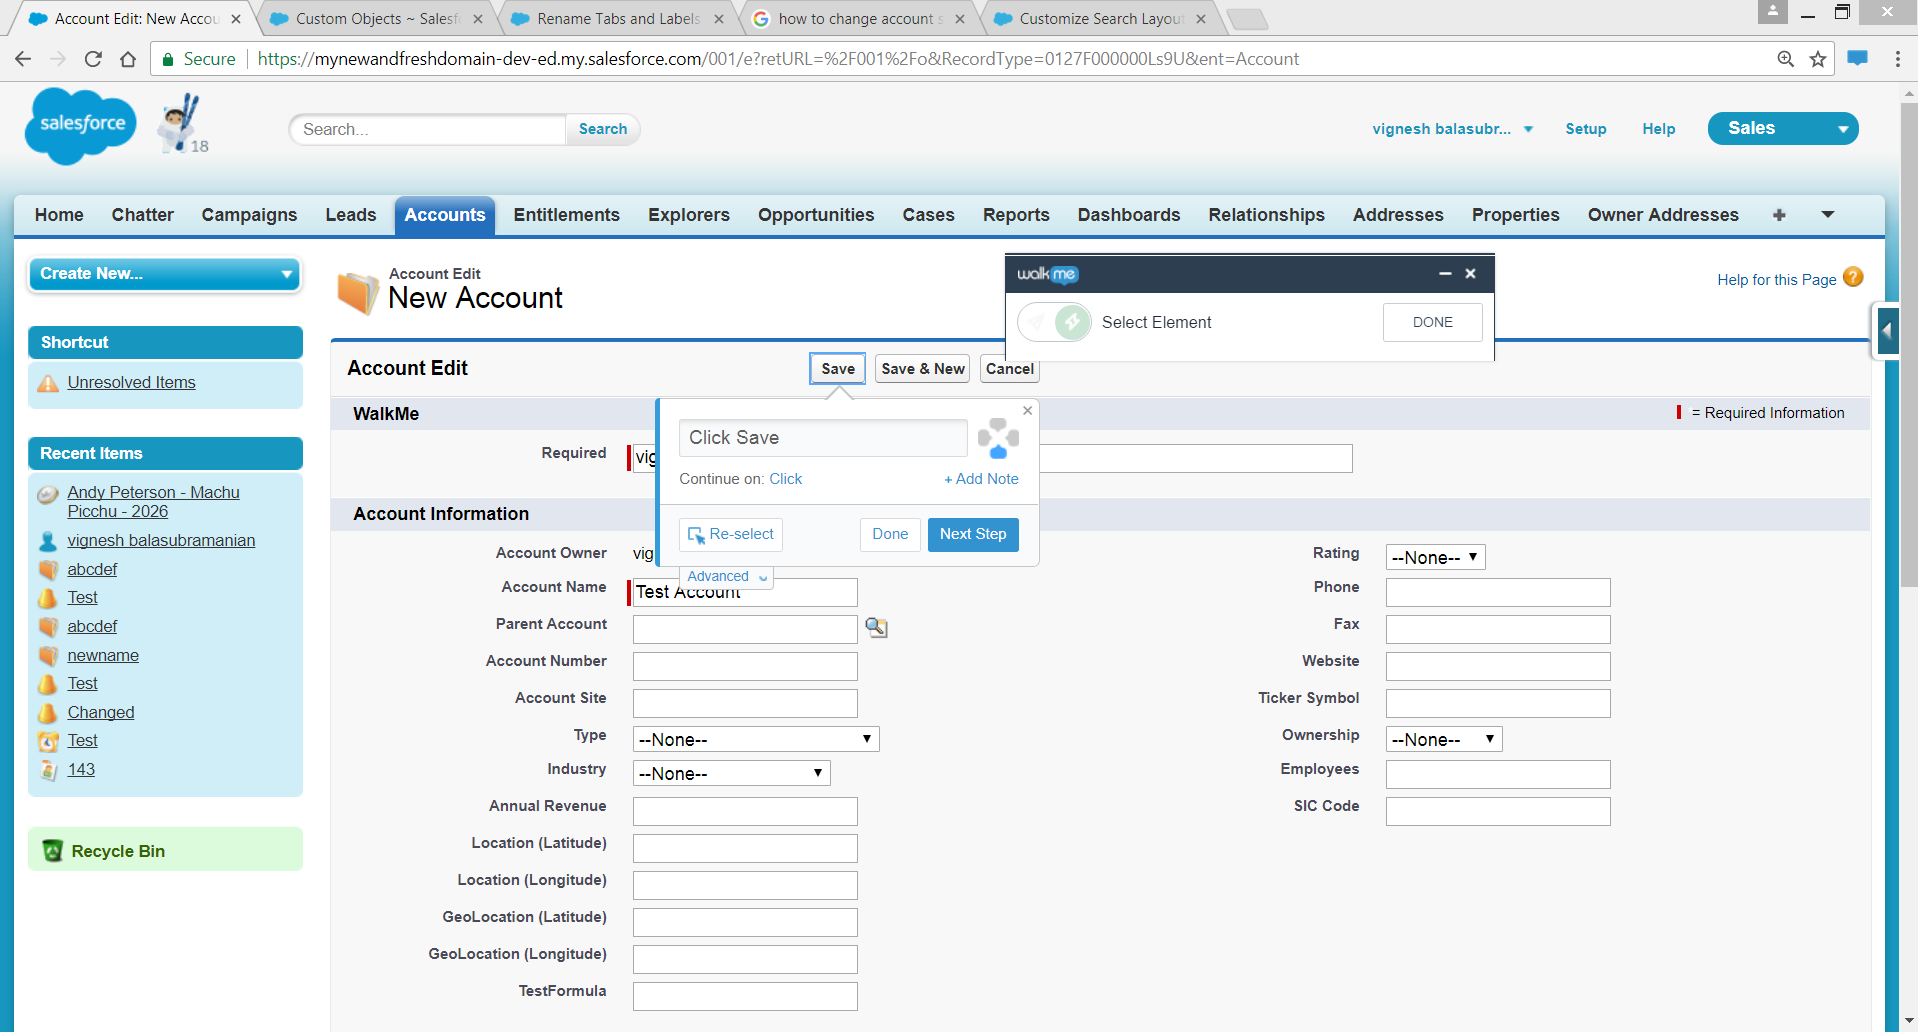Image resolution: width=1918 pixels, height=1032 pixels.
Task: Open the Opportunities tab
Action: (816, 215)
